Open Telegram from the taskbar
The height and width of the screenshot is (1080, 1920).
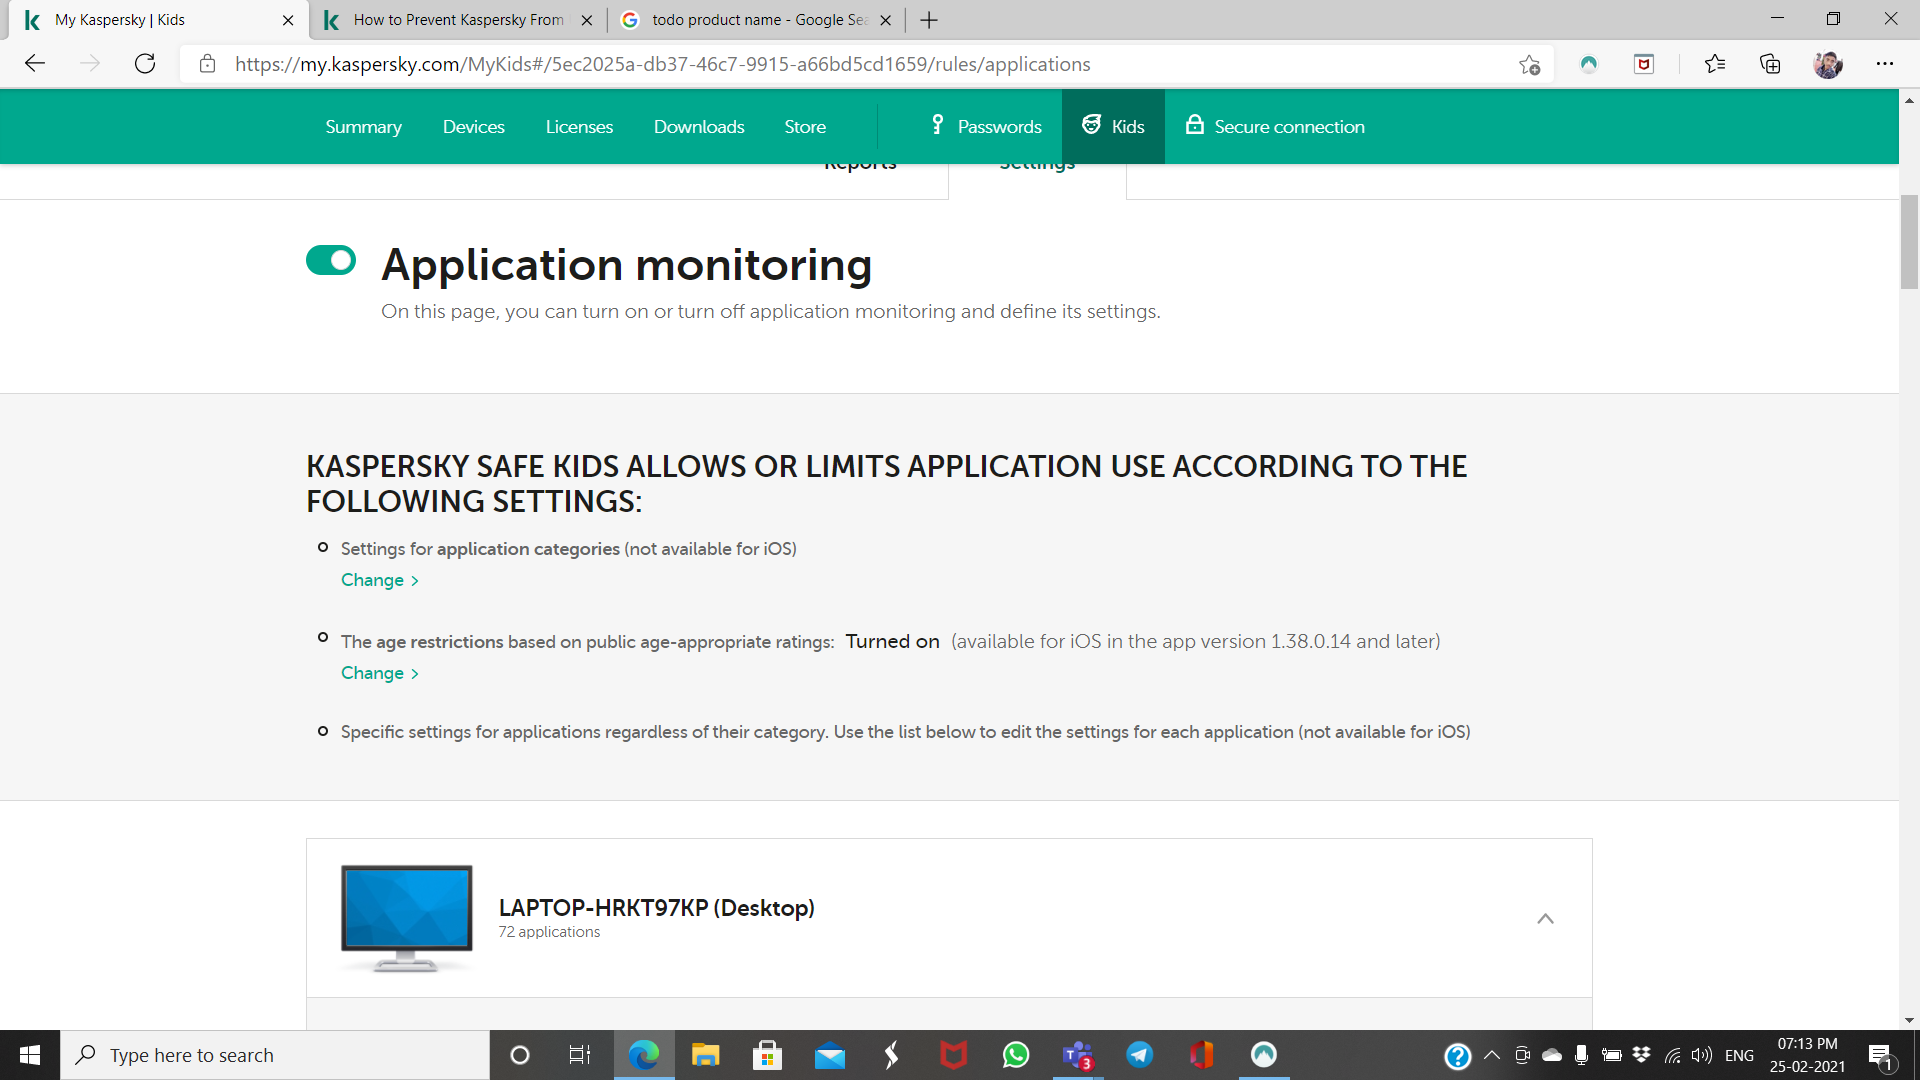click(x=1140, y=1055)
